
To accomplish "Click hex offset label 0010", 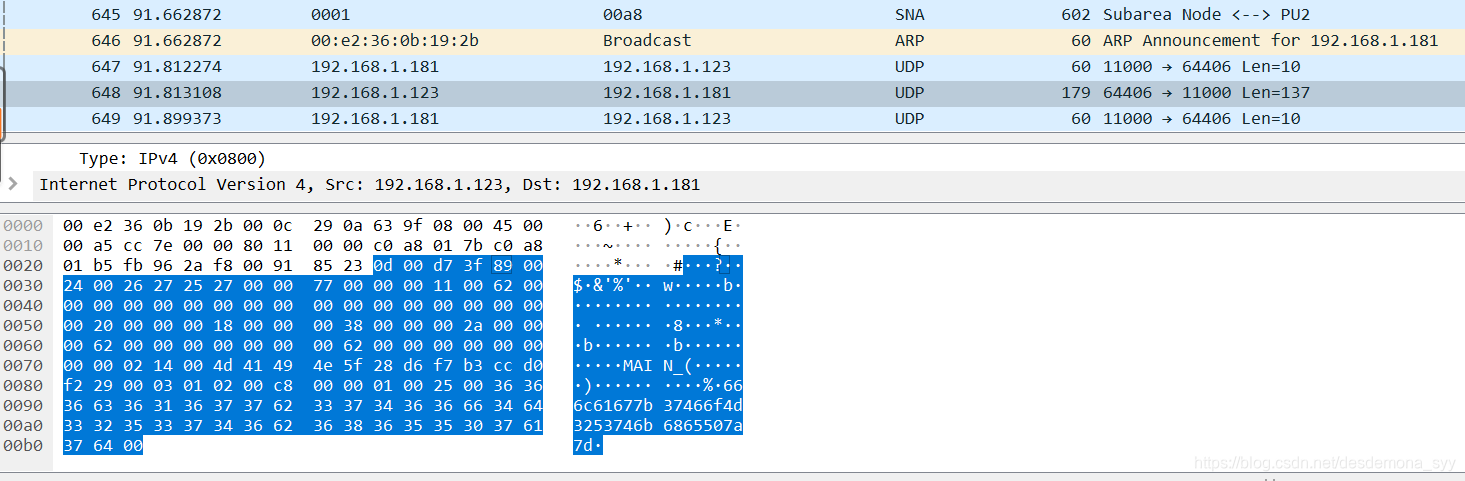I will tap(23, 246).
